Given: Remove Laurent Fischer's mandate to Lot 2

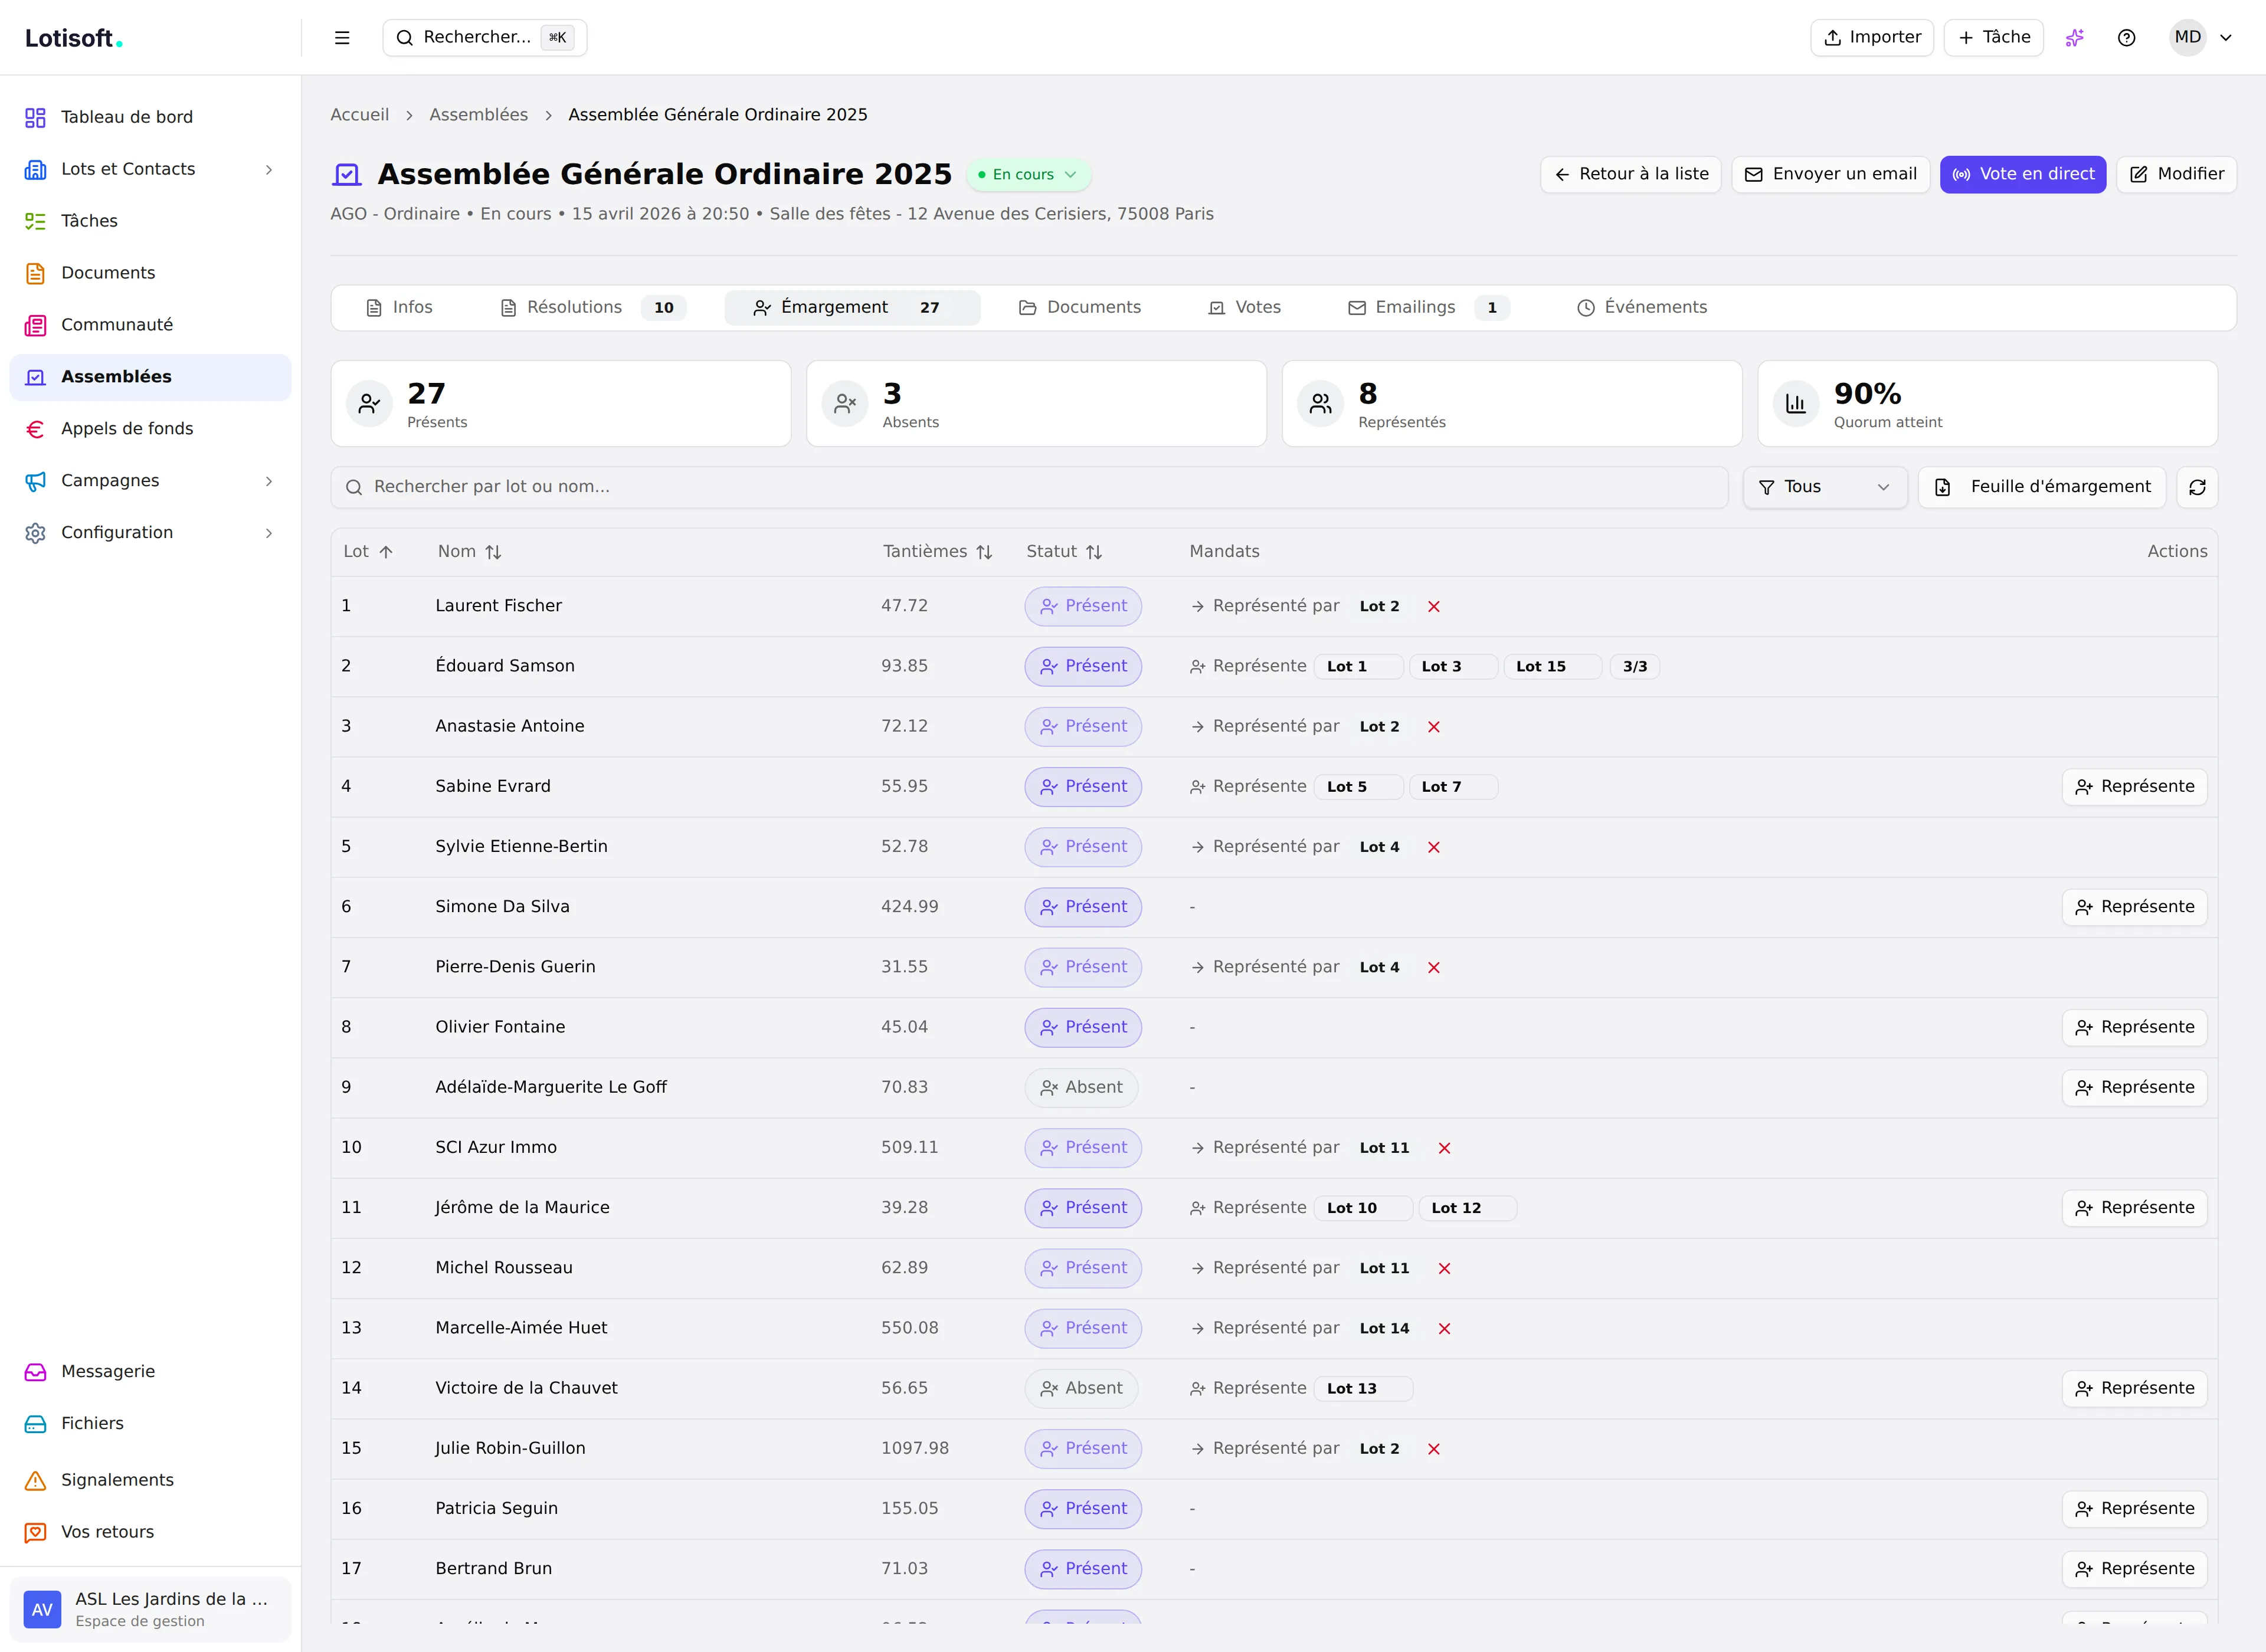Looking at the screenshot, I should 1433,607.
